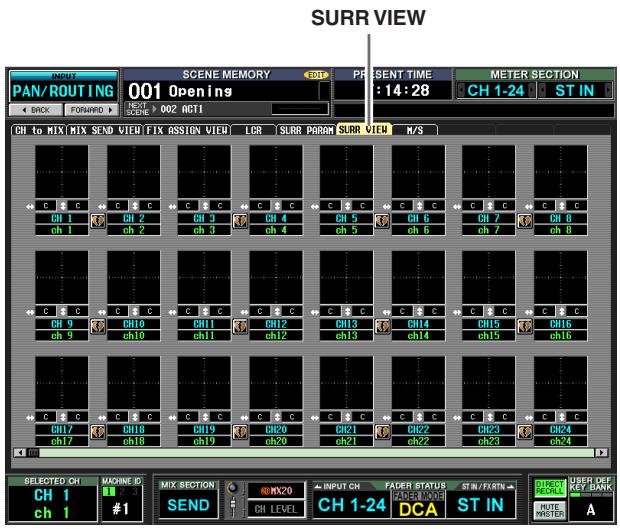Toggle pairing heart icon between CH 1 and CH 2
Viewport: 620px width, 529px height.
(x=98, y=221)
